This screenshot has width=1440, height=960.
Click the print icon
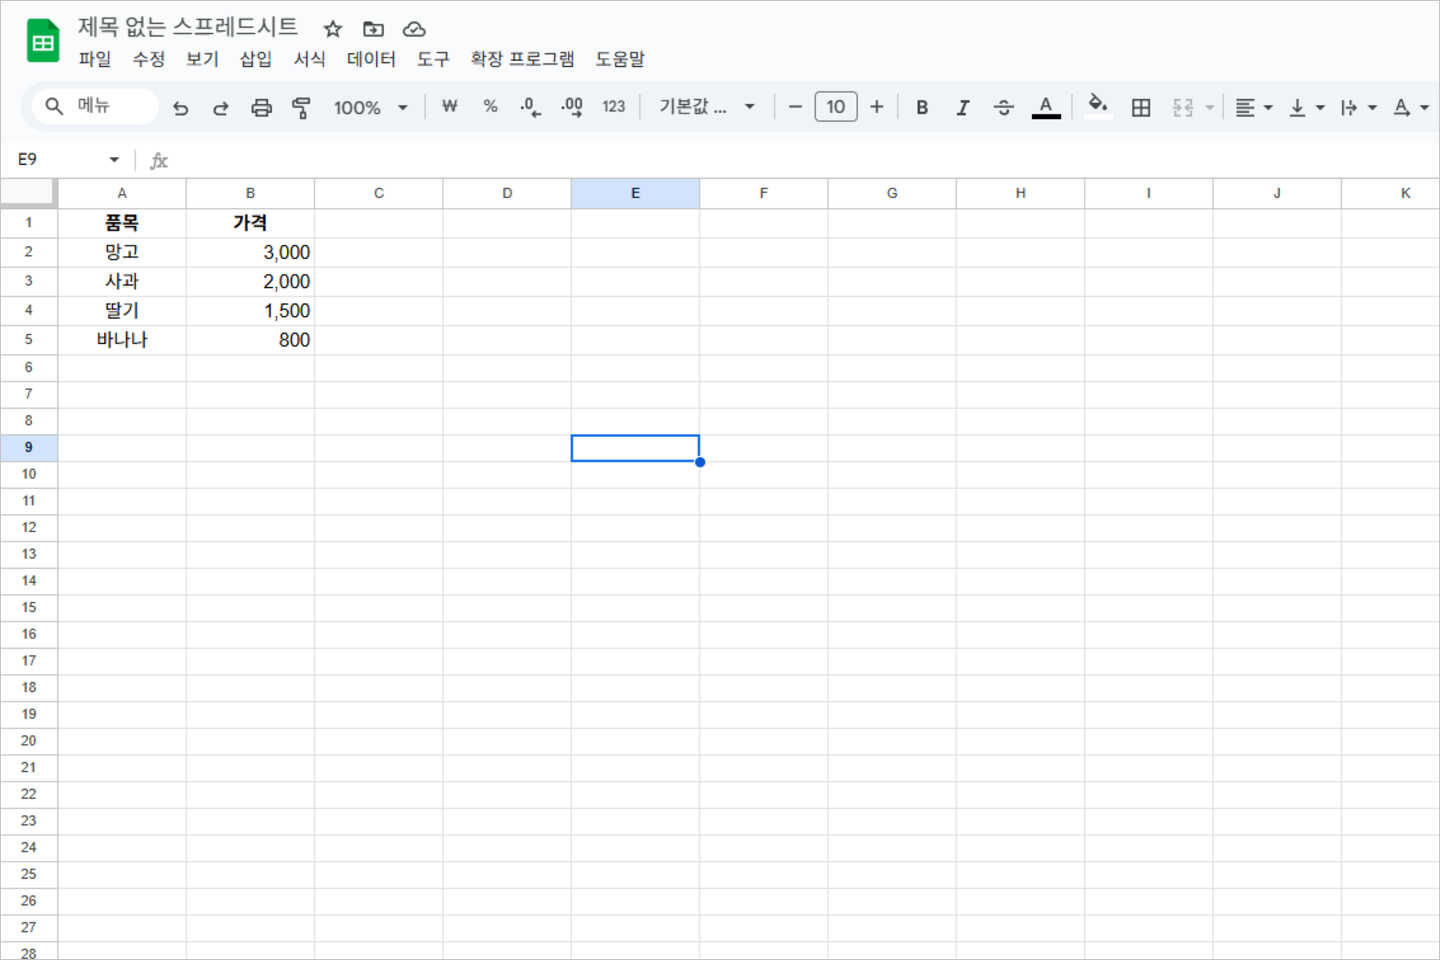[261, 108]
